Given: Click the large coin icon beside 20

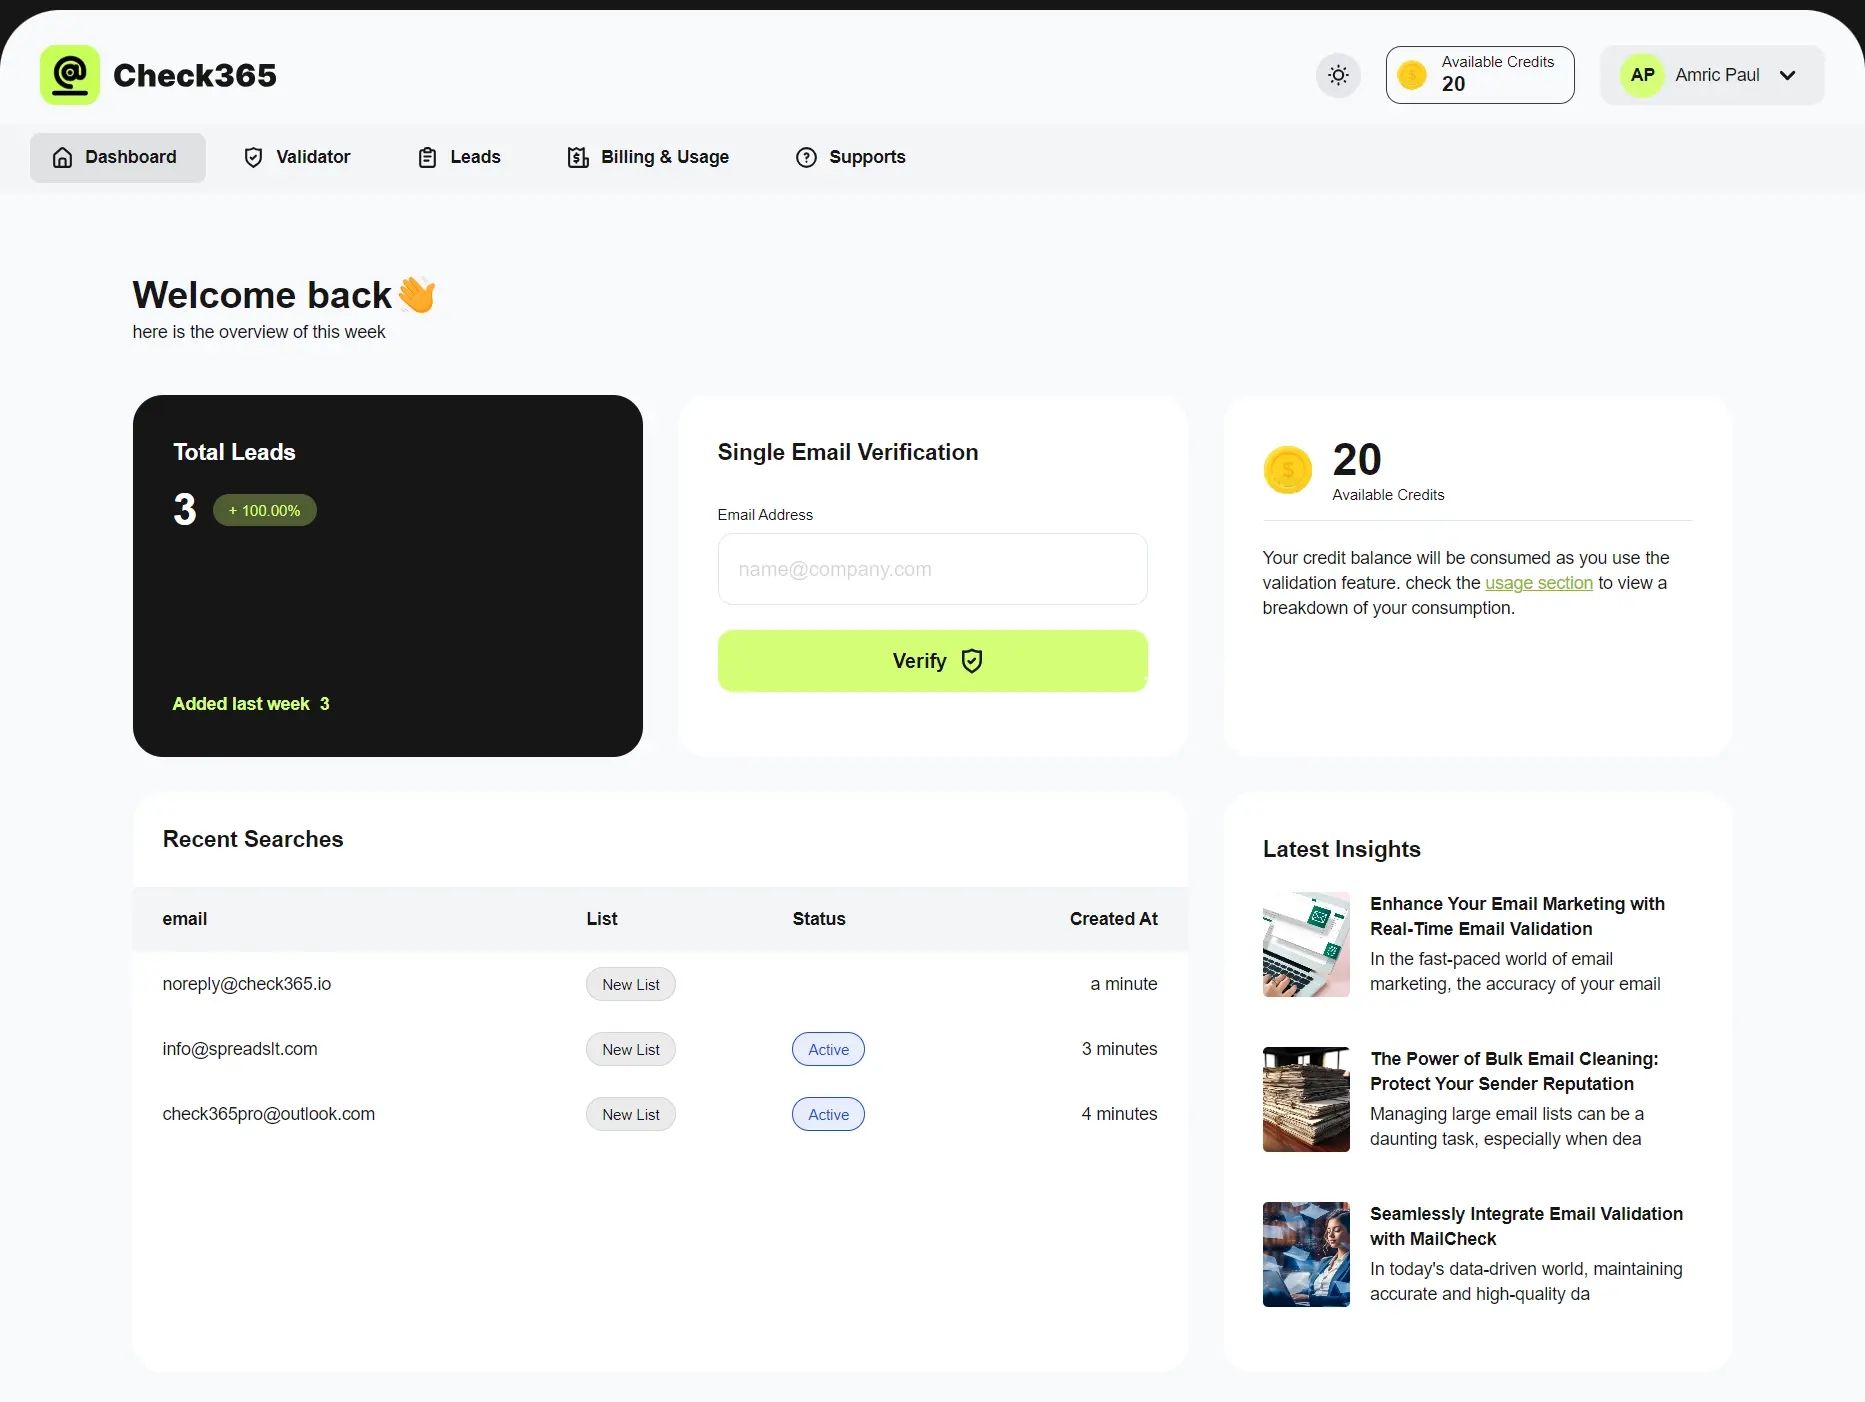Looking at the screenshot, I should pyautogui.click(x=1288, y=470).
